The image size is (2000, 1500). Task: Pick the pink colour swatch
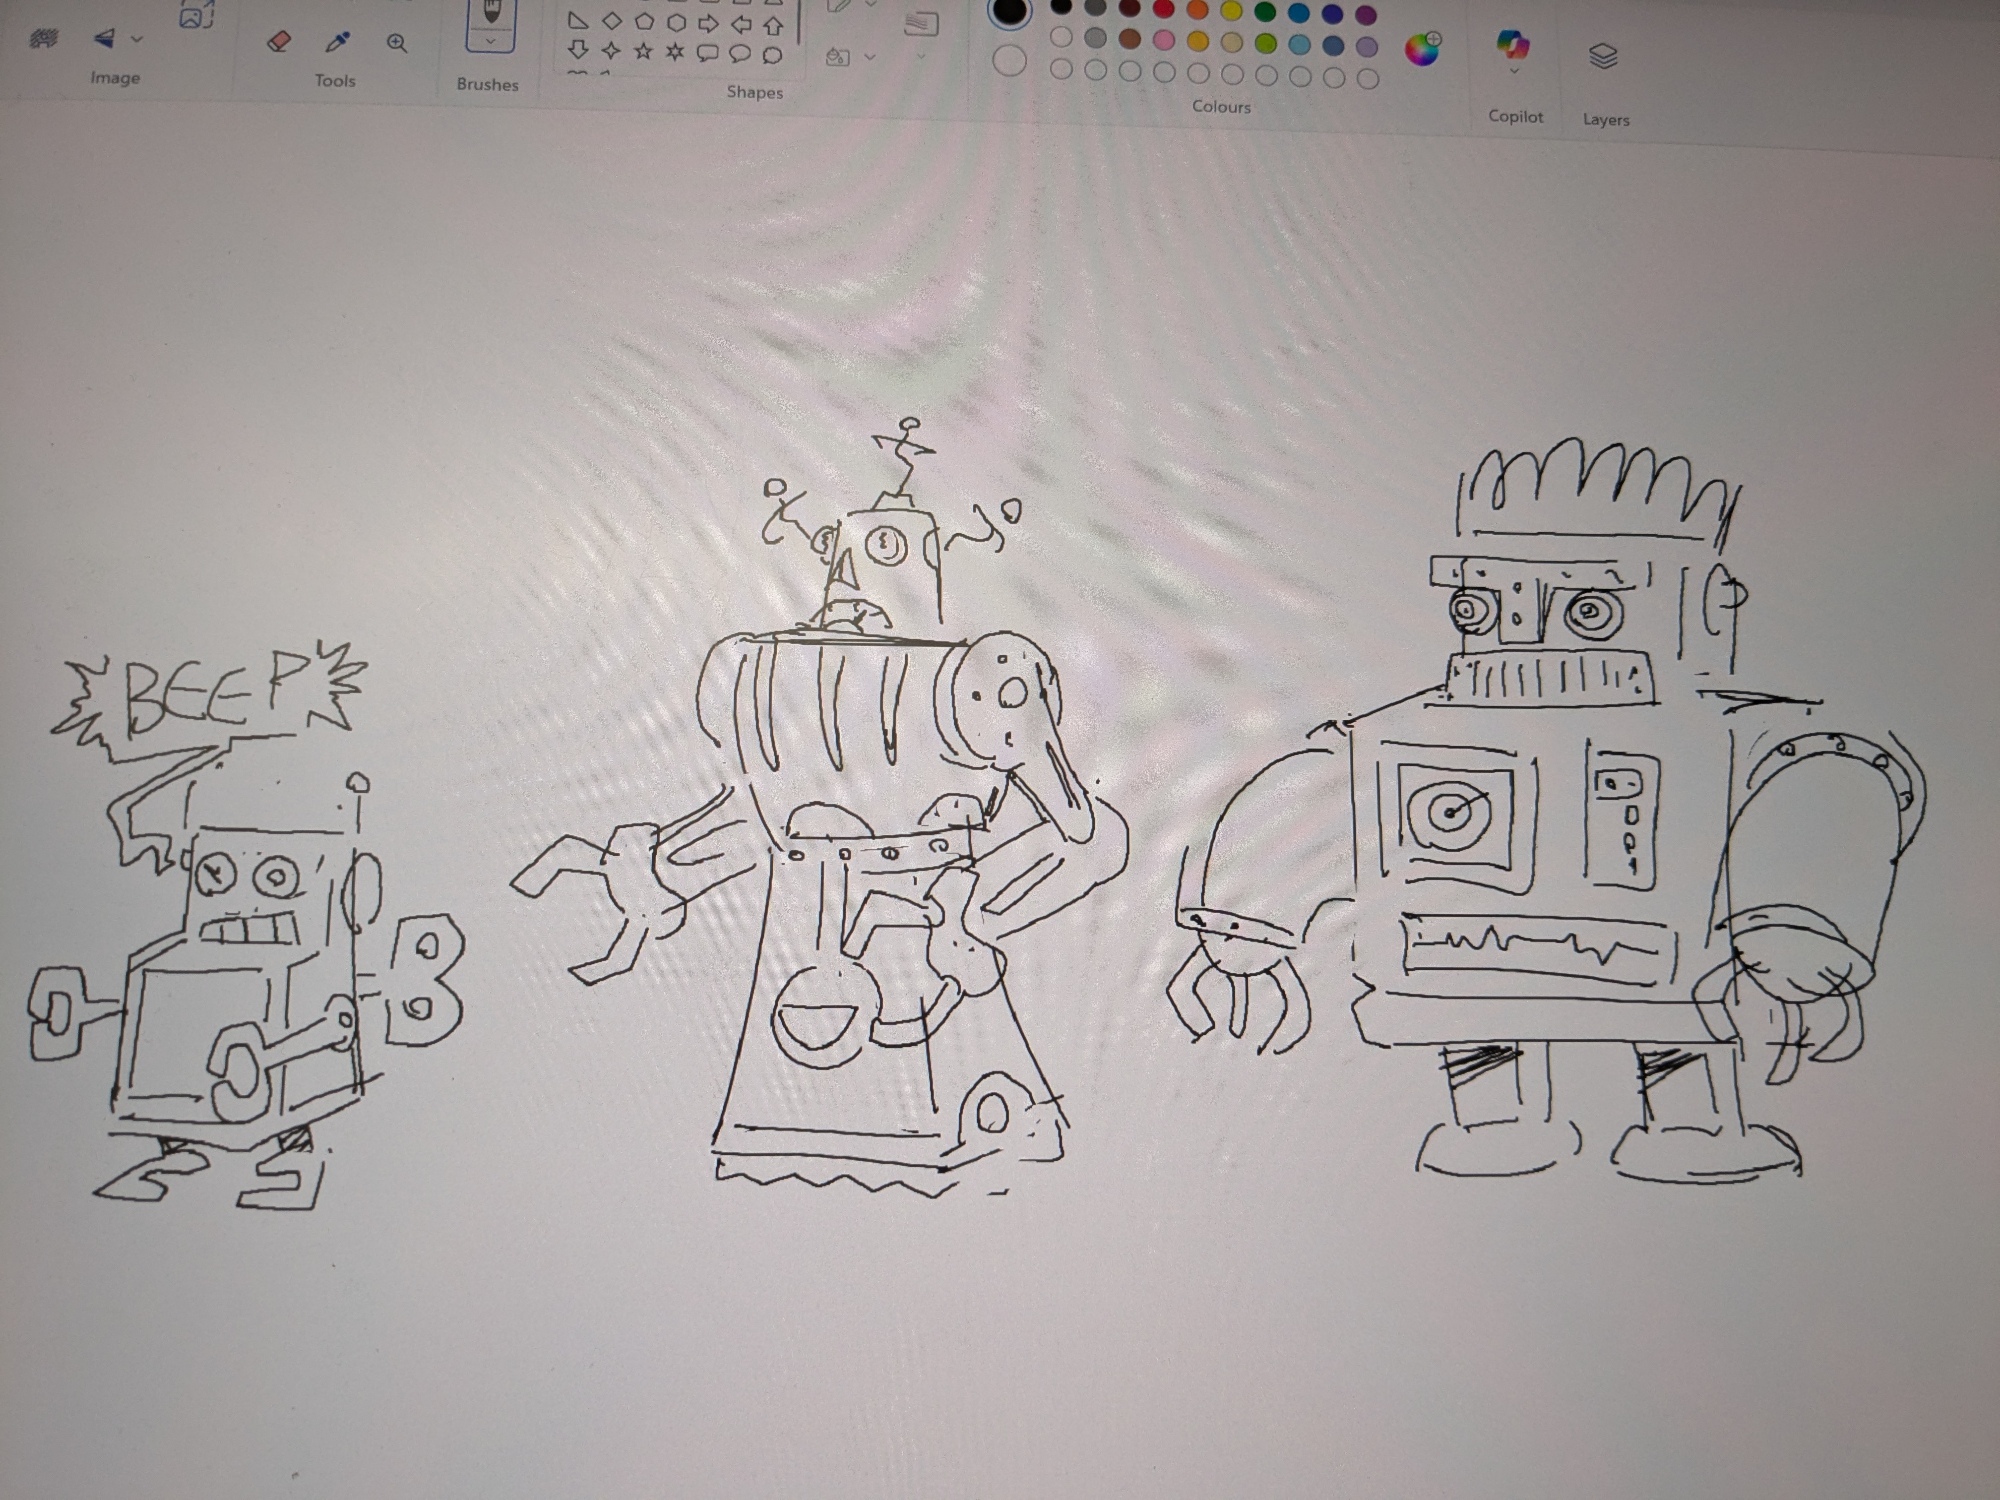[x=1163, y=41]
